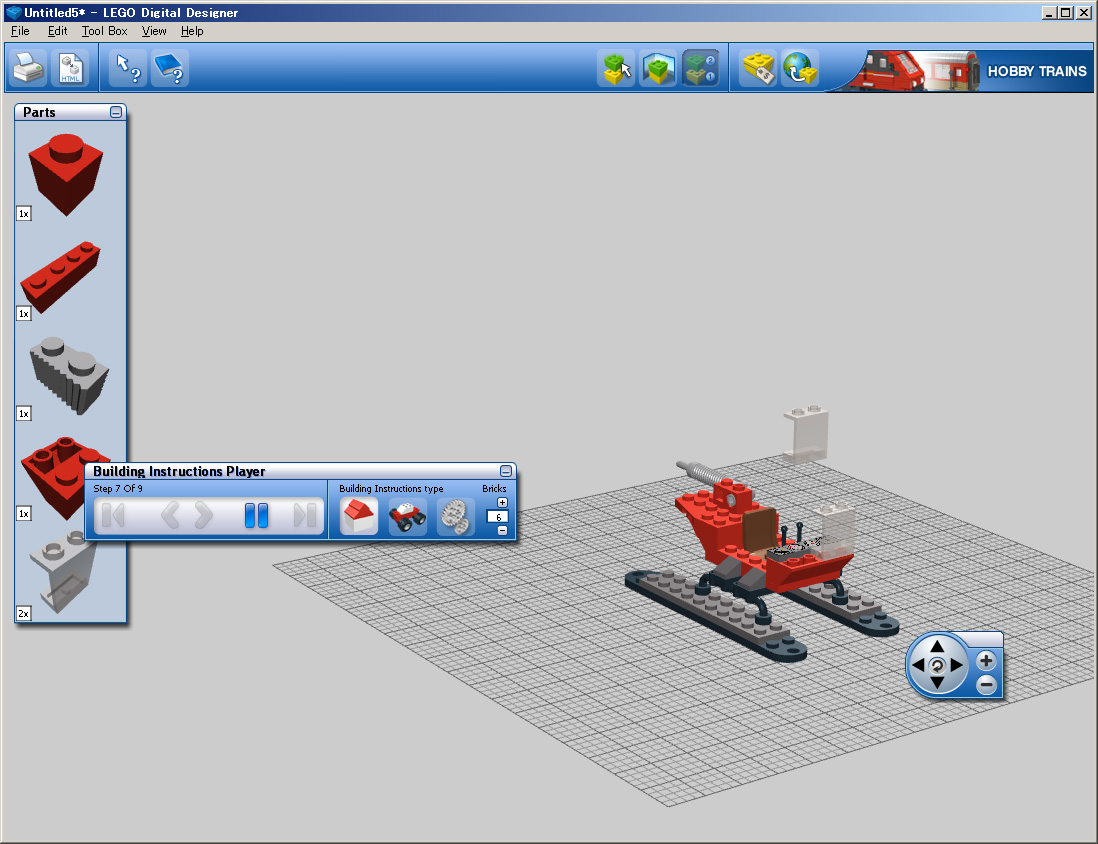Click the Hobby Trains banner
Screen dimensions: 1098x844
963,70
